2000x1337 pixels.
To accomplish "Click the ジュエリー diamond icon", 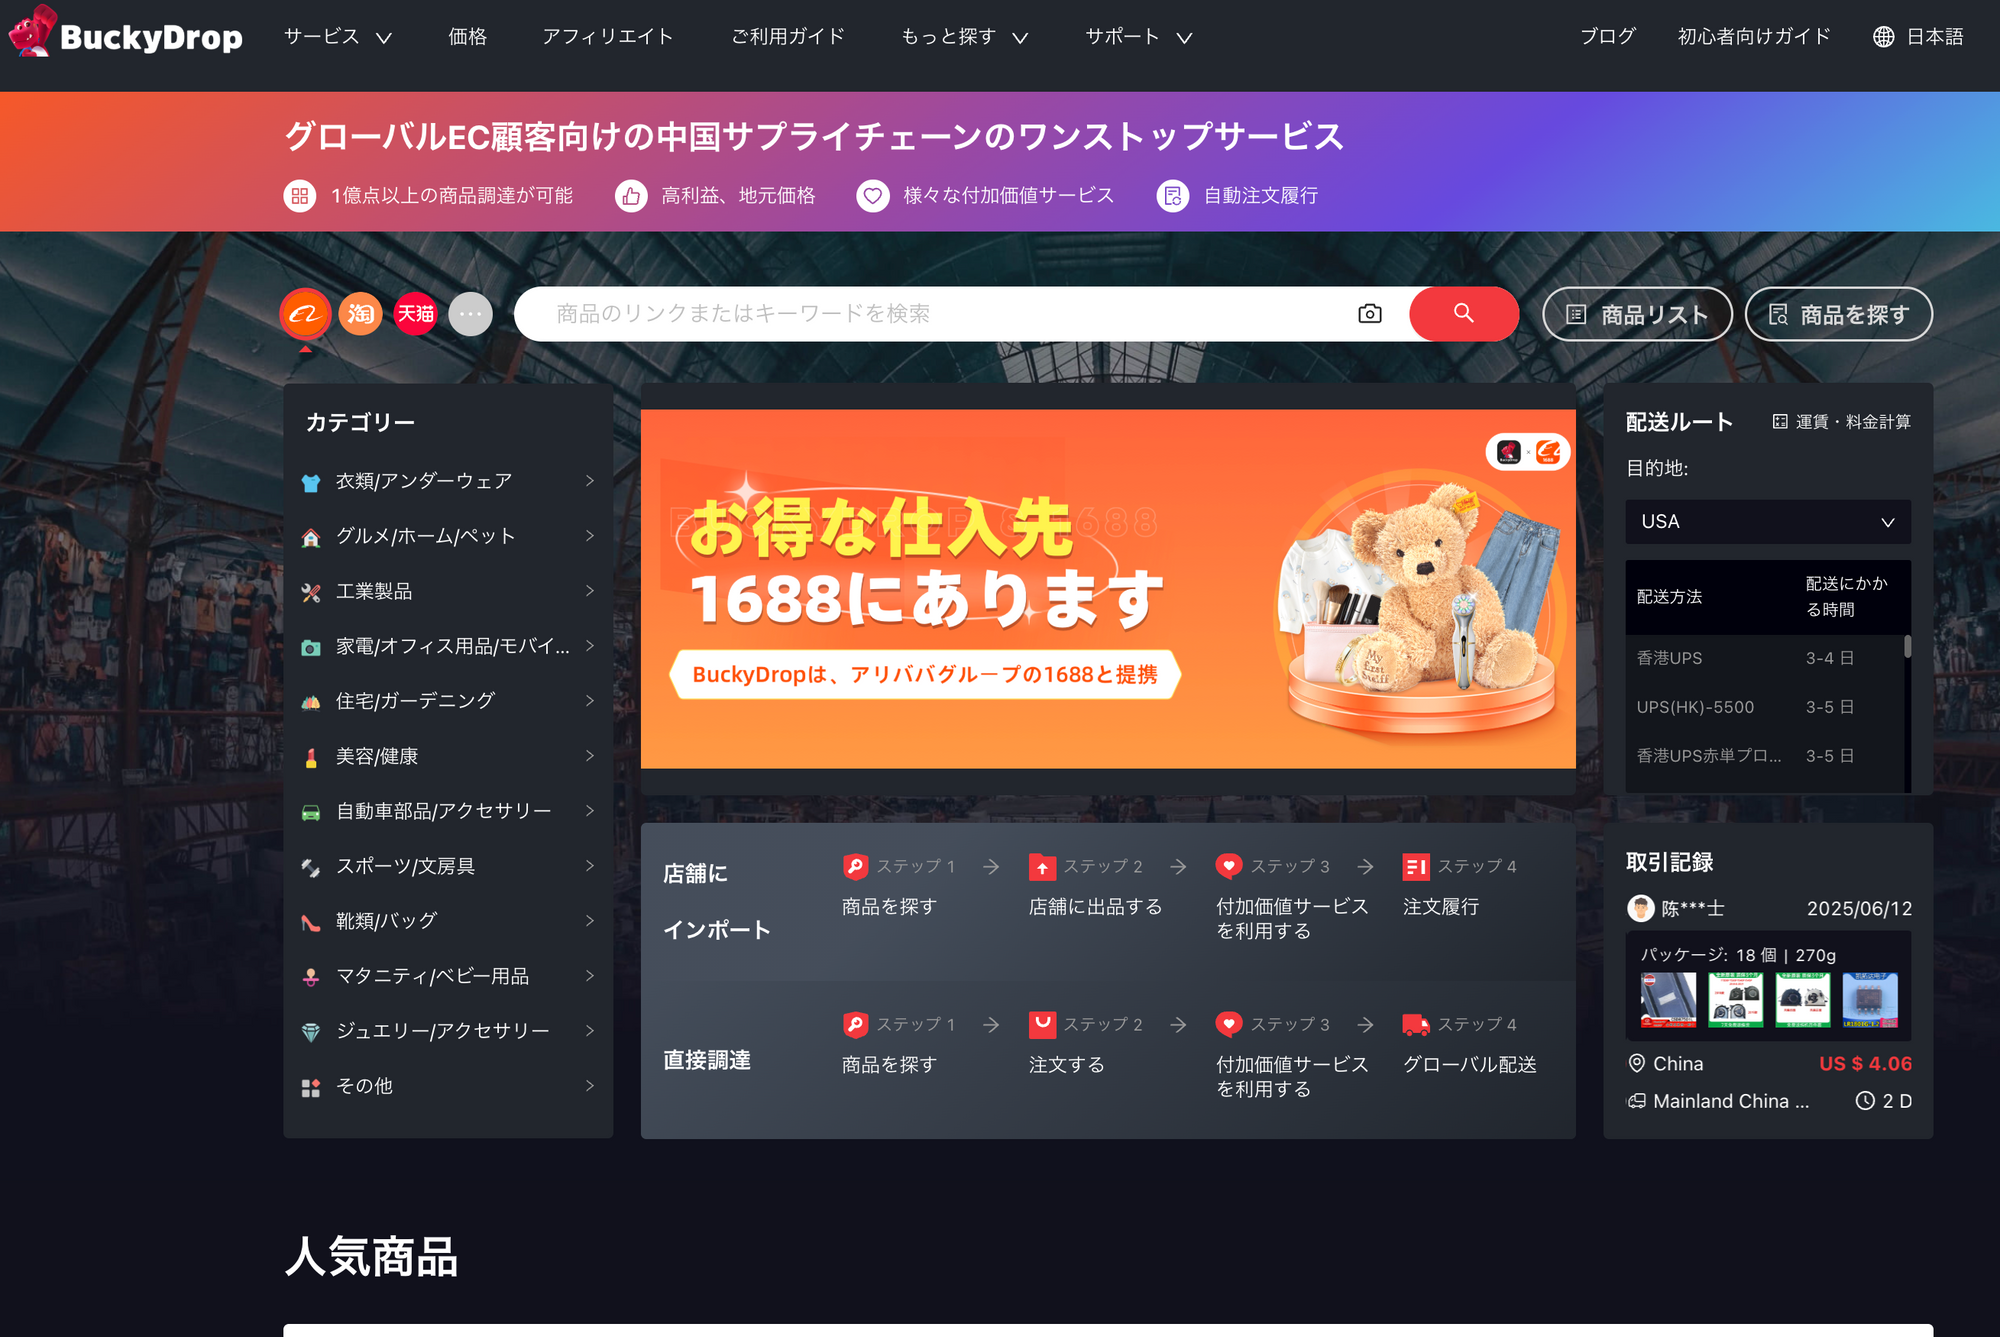I will point(311,1033).
